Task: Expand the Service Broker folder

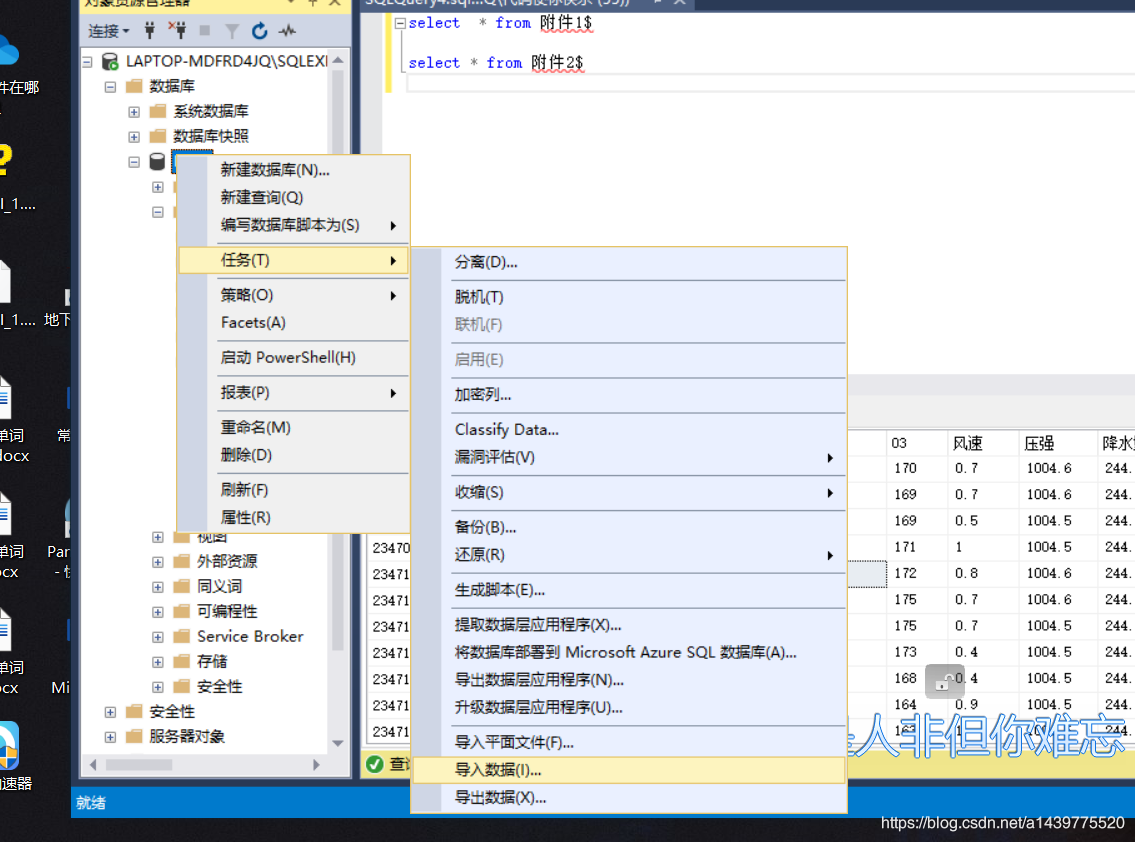Action: (158, 637)
